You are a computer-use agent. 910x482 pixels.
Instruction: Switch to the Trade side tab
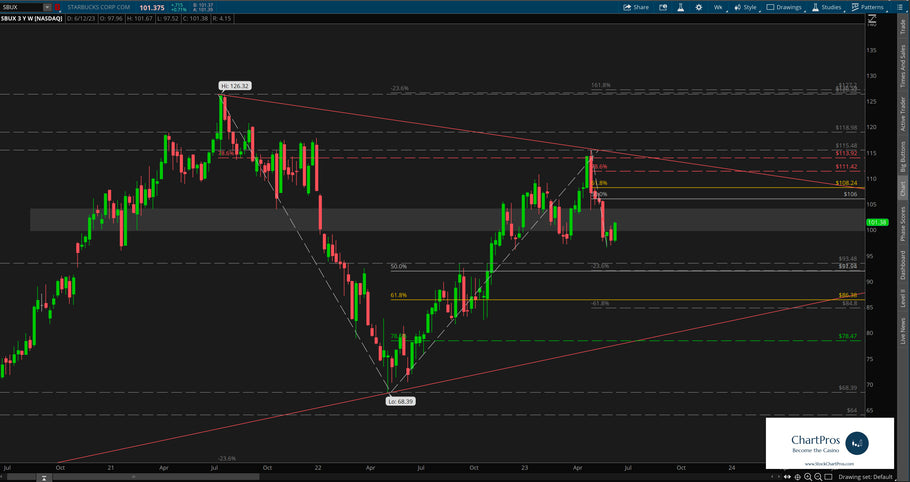[x=903, y=27]
